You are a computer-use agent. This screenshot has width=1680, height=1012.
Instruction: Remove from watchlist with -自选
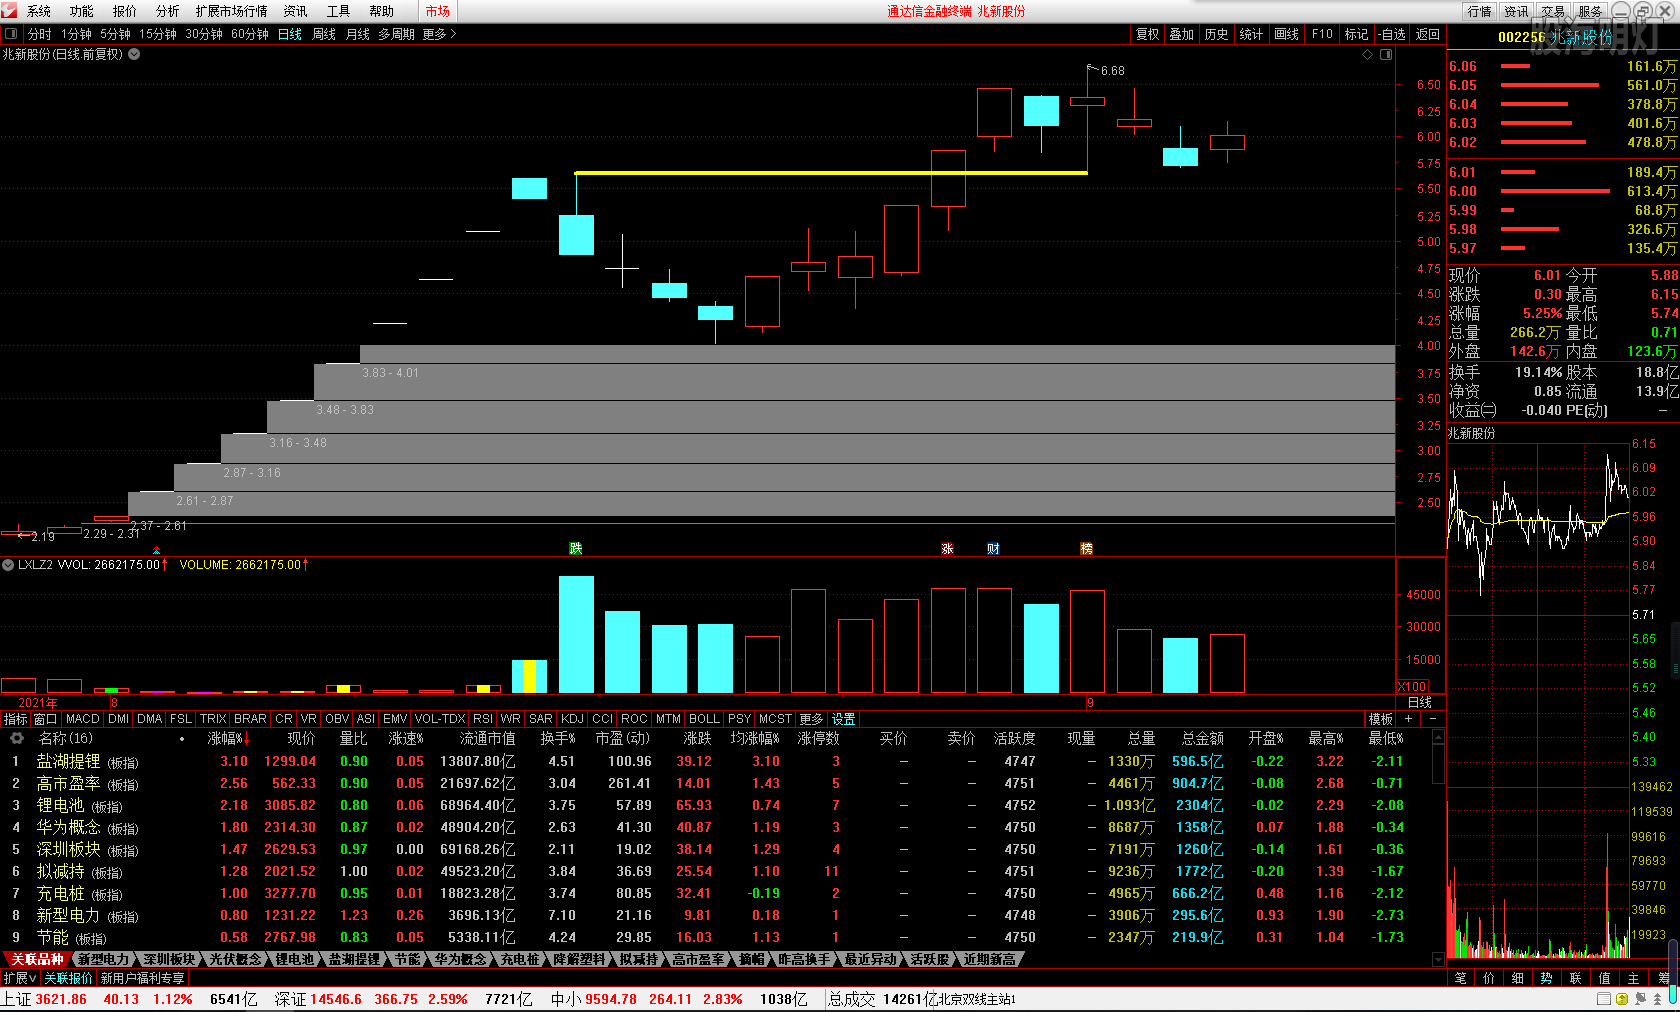1392,34
